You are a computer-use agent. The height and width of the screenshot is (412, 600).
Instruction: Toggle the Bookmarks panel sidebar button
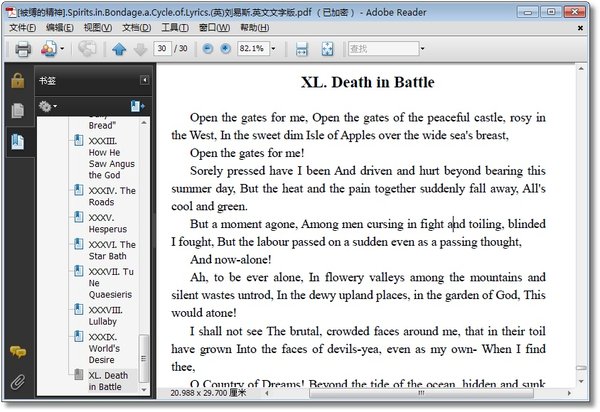(x=18, y=142)
